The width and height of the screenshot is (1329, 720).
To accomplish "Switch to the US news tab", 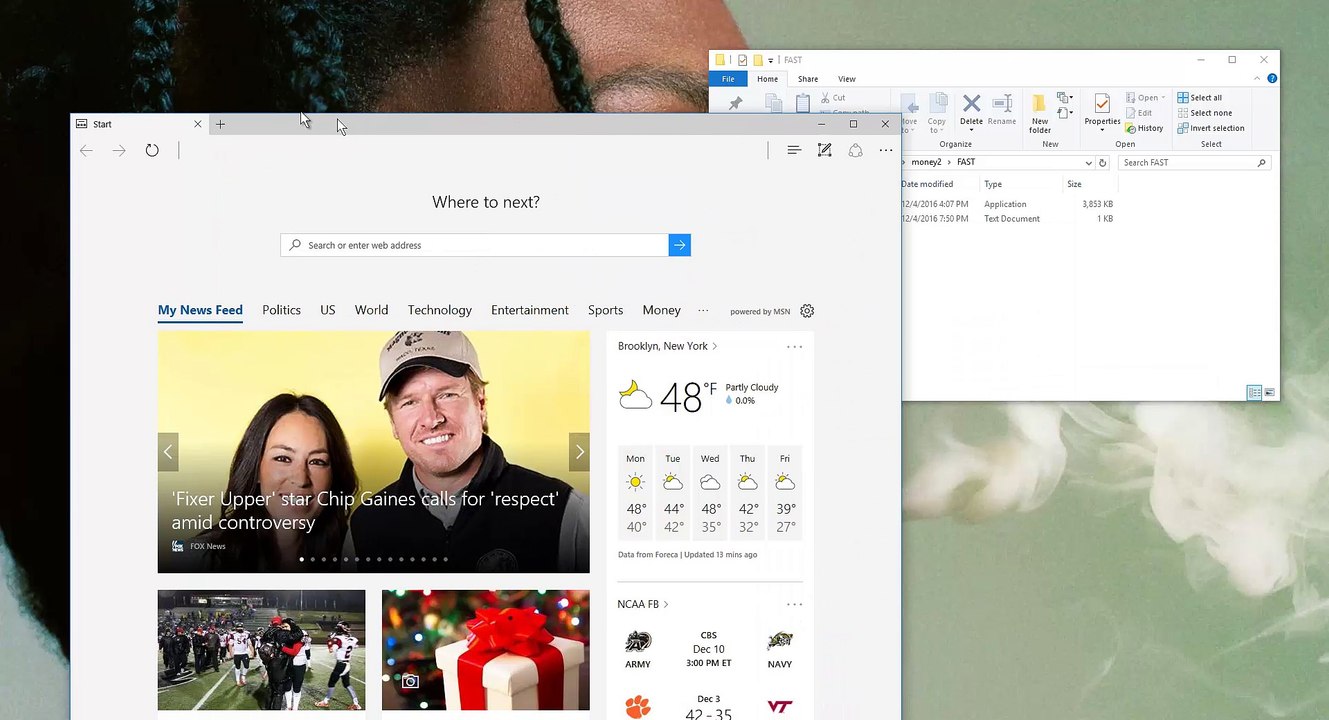I will 327,310.
